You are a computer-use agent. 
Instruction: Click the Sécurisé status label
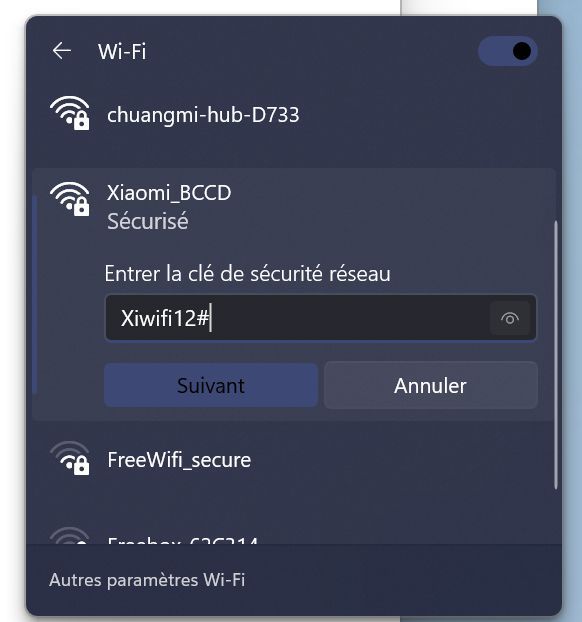coord(148,221)
